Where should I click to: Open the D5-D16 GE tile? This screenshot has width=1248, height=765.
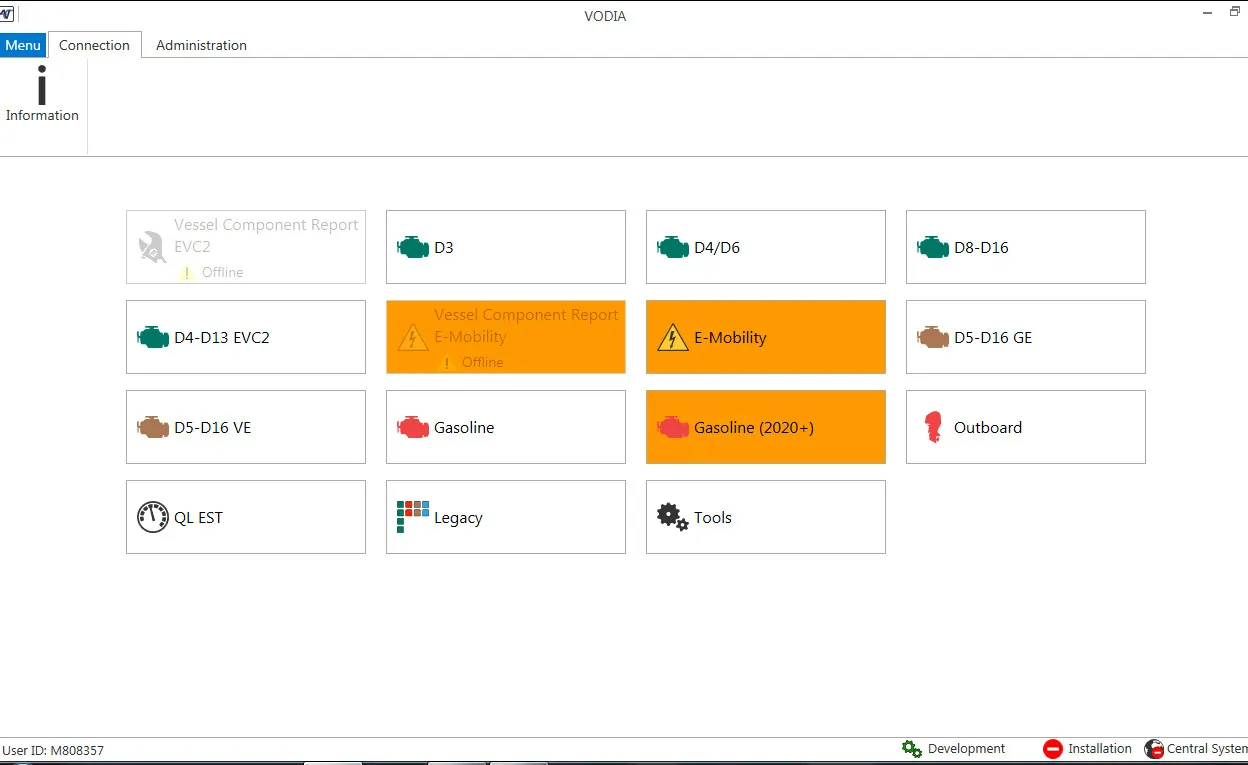(x=1026, y=337)
